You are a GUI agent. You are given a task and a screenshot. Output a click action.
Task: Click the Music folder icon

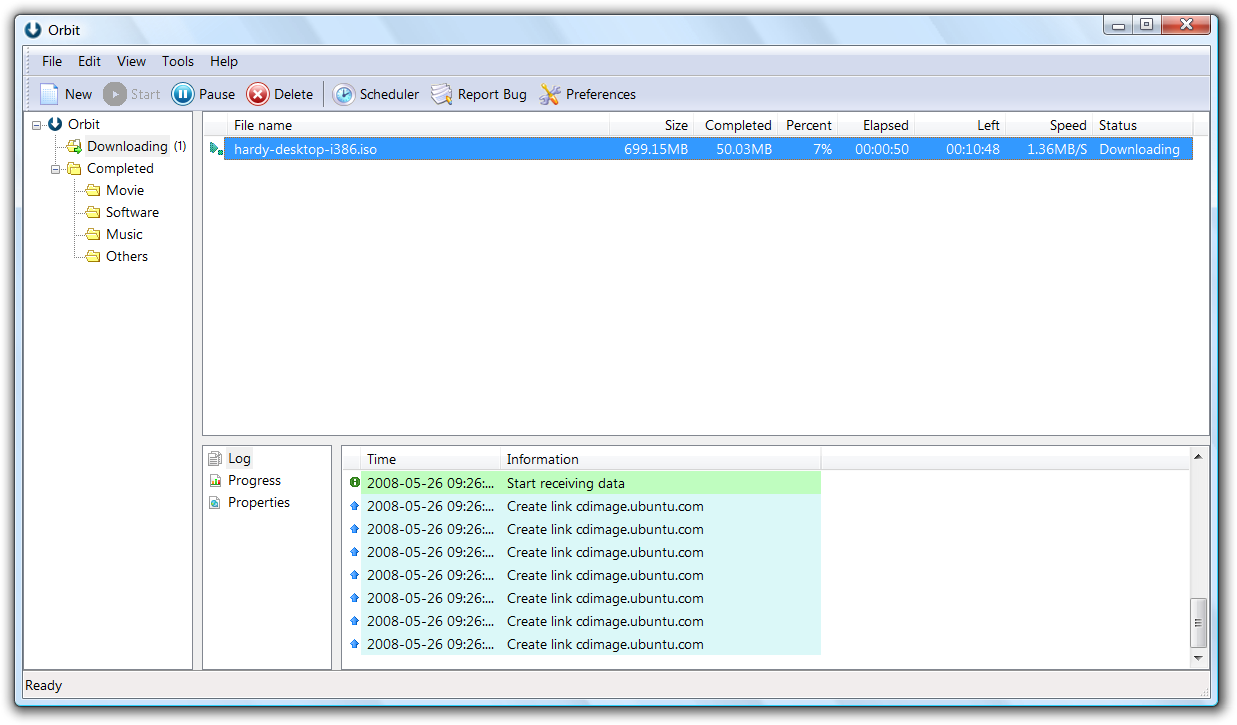(x=93, y=234)
